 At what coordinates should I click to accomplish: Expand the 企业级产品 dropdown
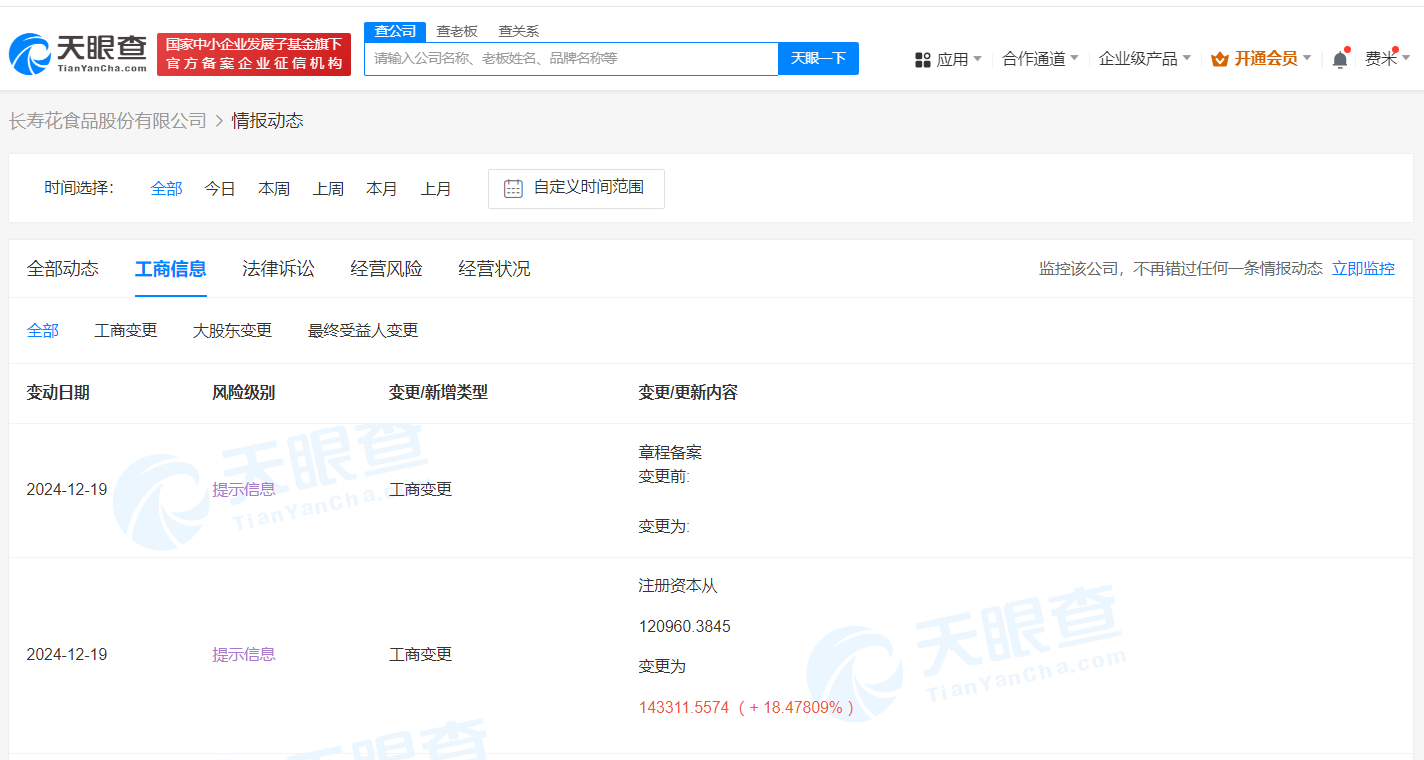pyautogui.click(x=1144, y=59)
